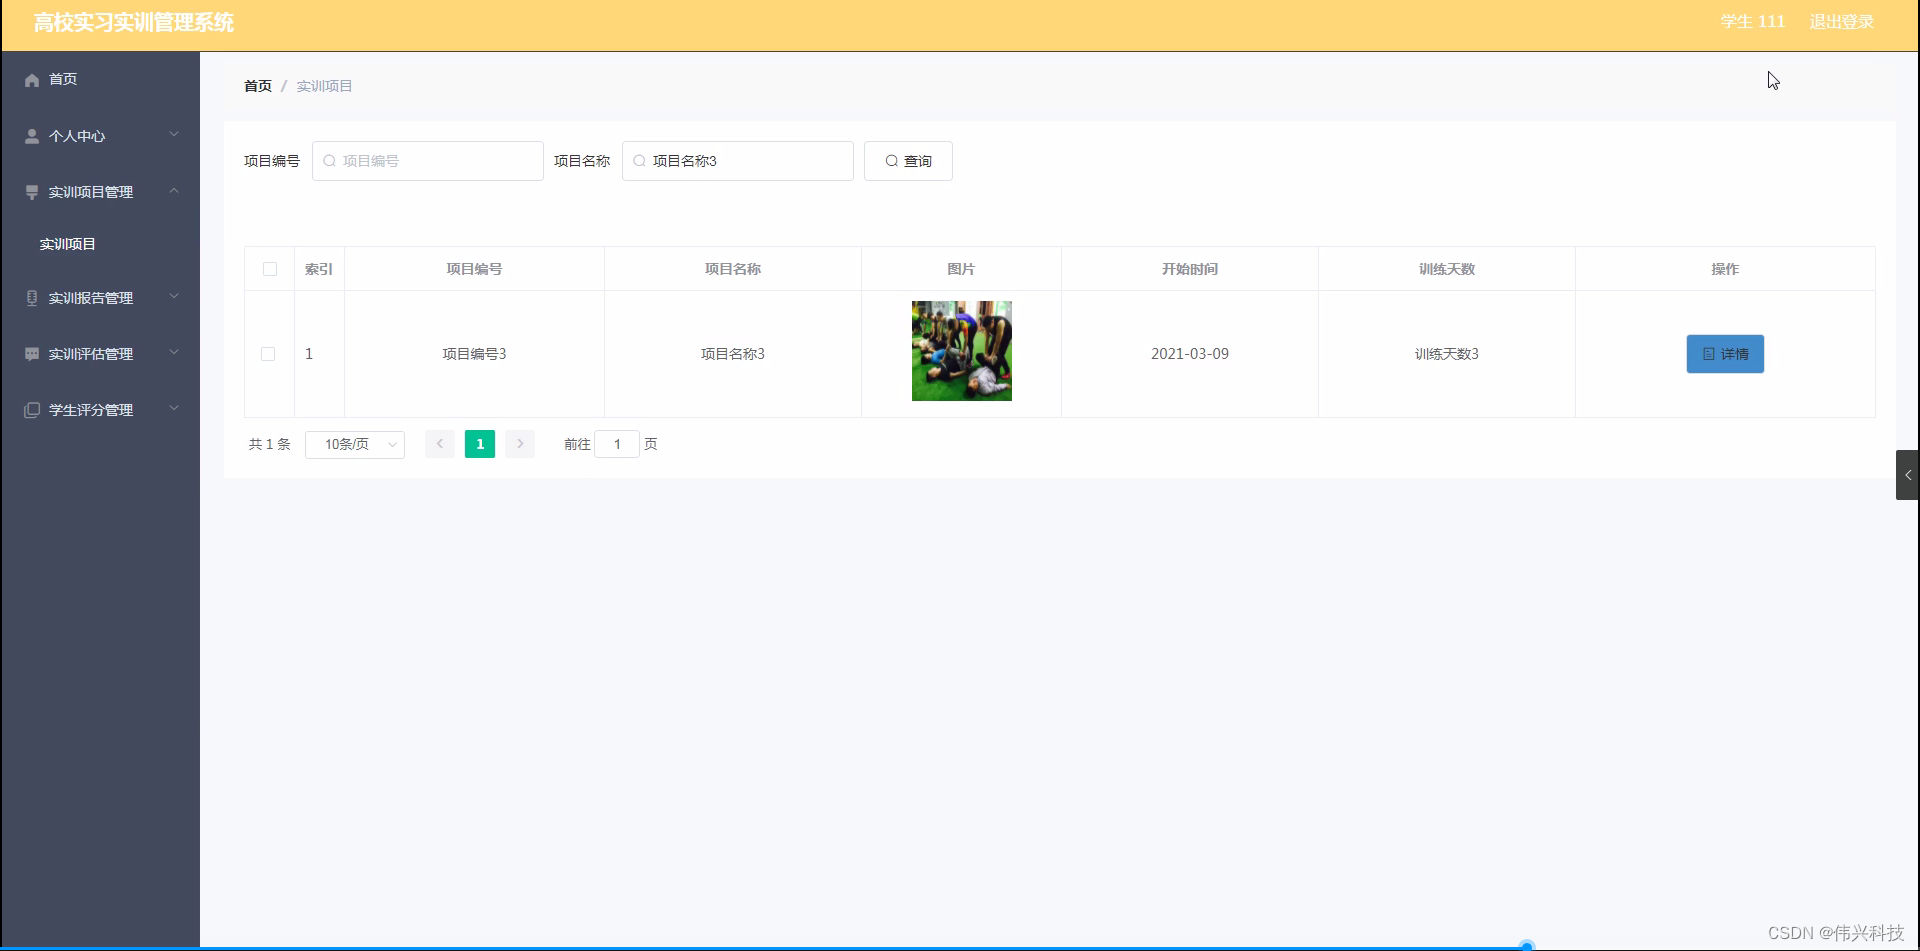
Task: Select the 实训评估管理 picture icon
Action: point(31,353)
